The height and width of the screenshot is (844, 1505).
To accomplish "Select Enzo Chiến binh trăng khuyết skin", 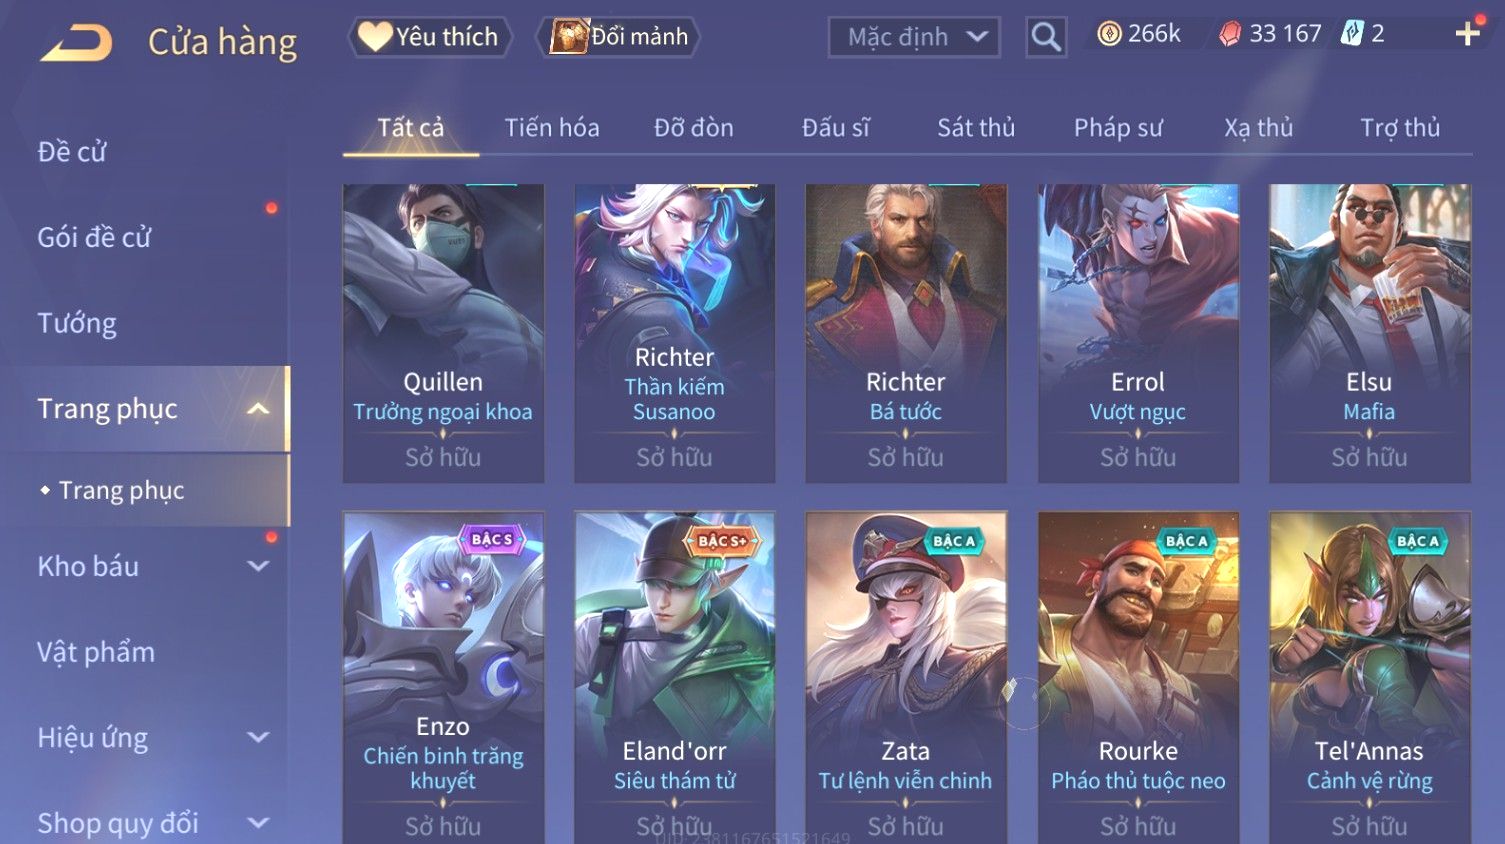I will [x=443, y=678].
